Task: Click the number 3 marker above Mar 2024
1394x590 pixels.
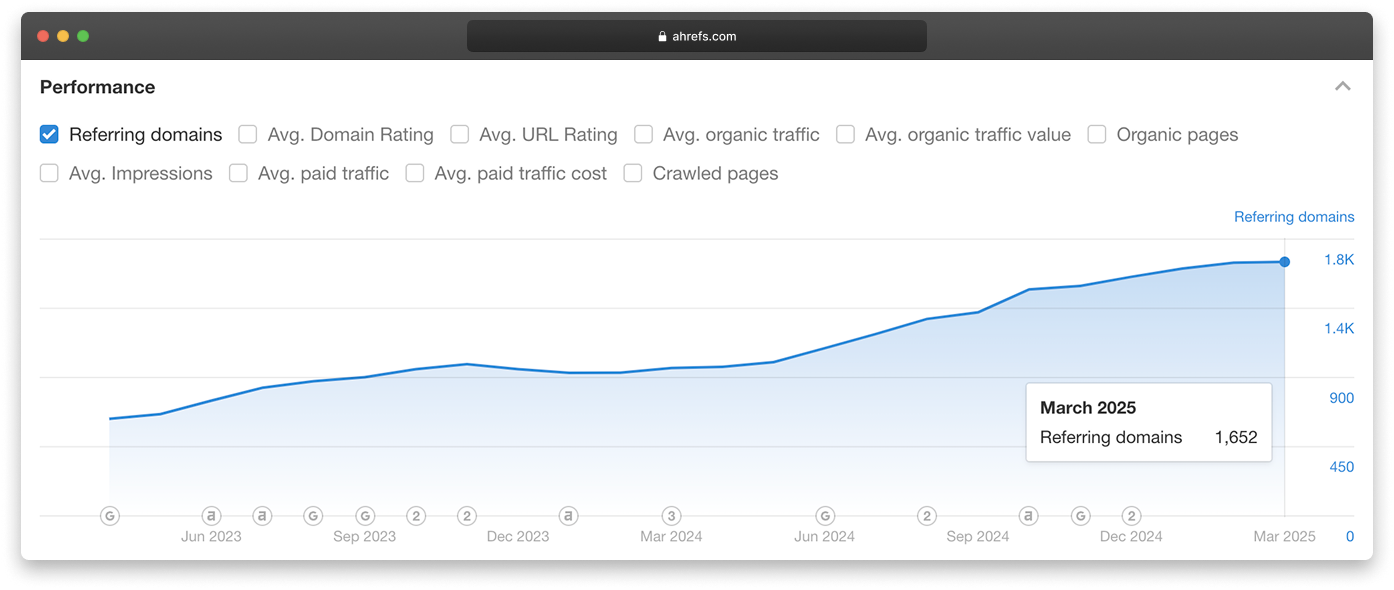Action: pos(671,516)
